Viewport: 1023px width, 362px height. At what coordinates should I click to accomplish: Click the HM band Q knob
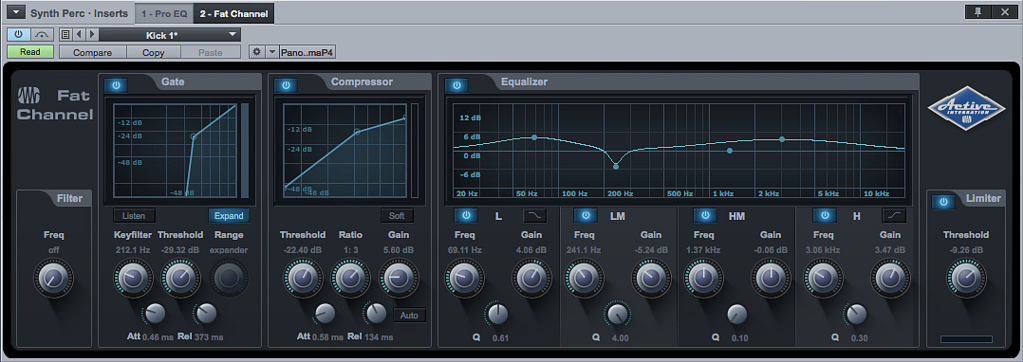(x=737, y=314)
